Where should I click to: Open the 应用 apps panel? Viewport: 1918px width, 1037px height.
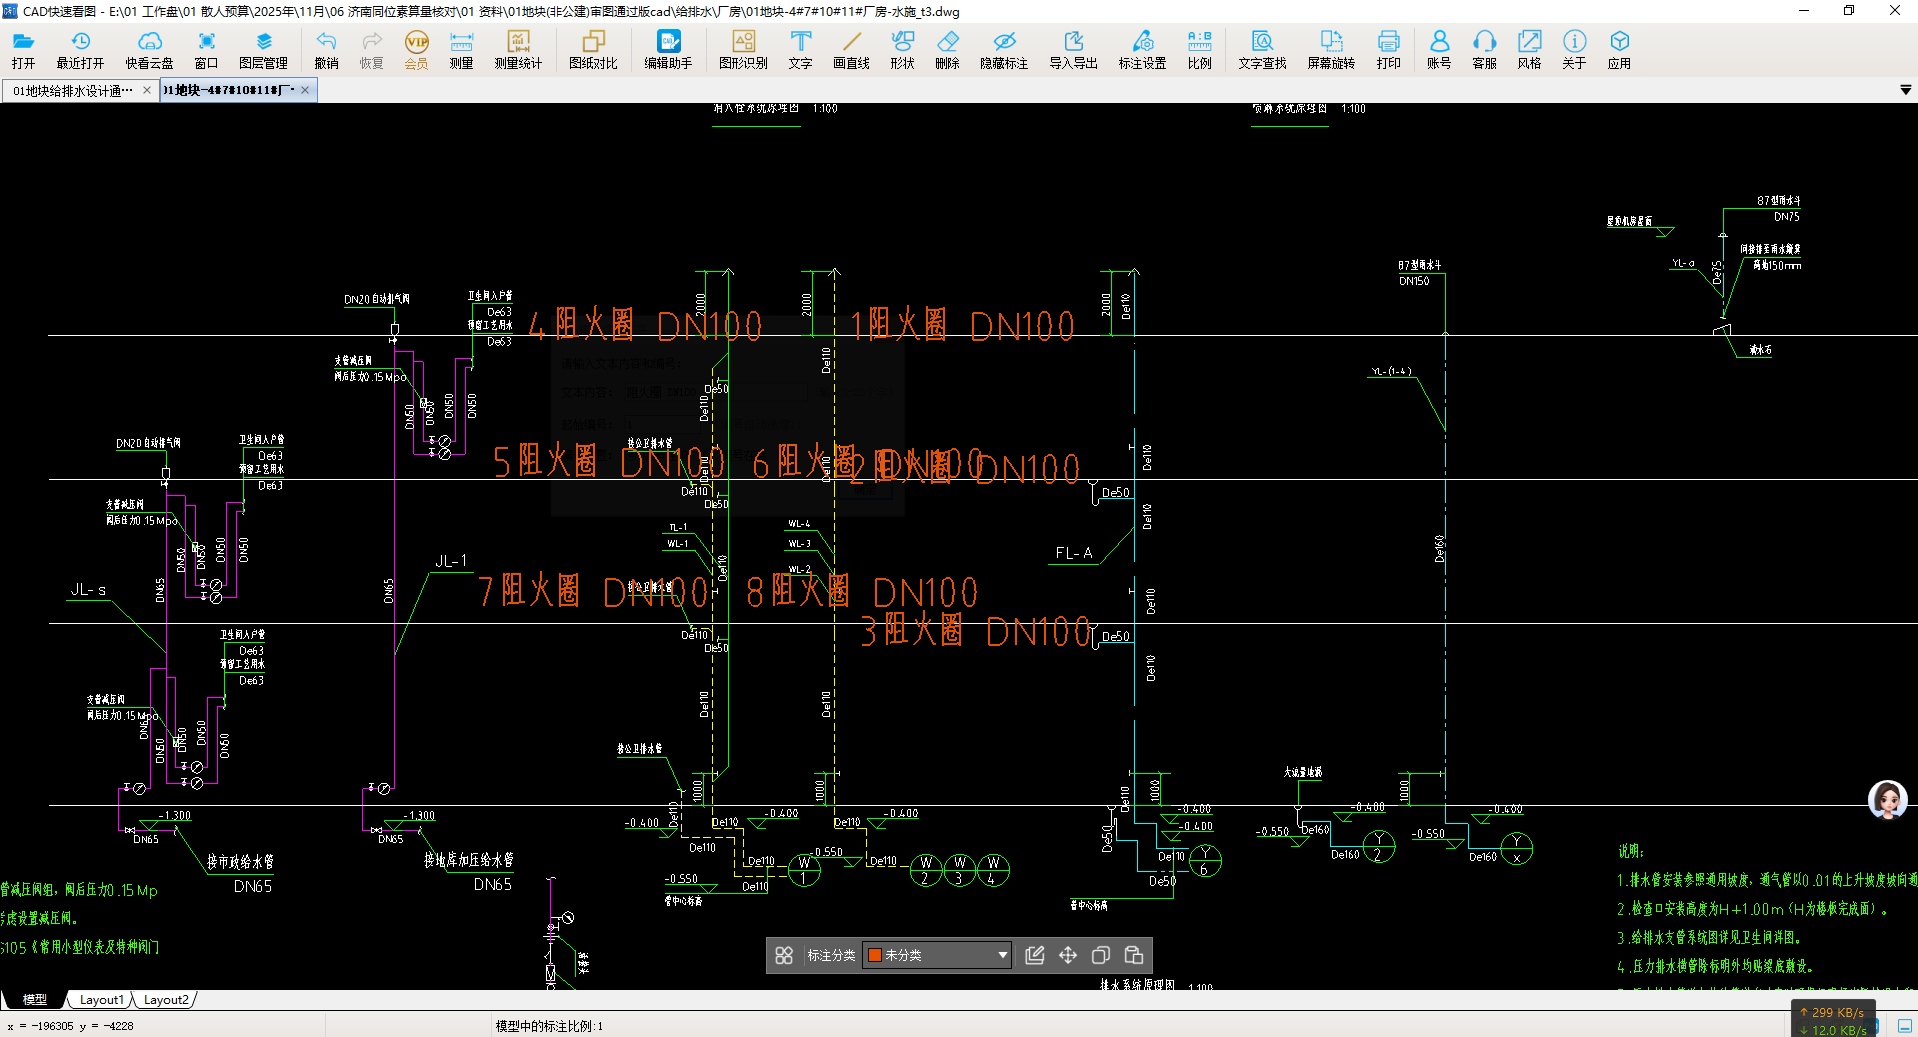1619,49
